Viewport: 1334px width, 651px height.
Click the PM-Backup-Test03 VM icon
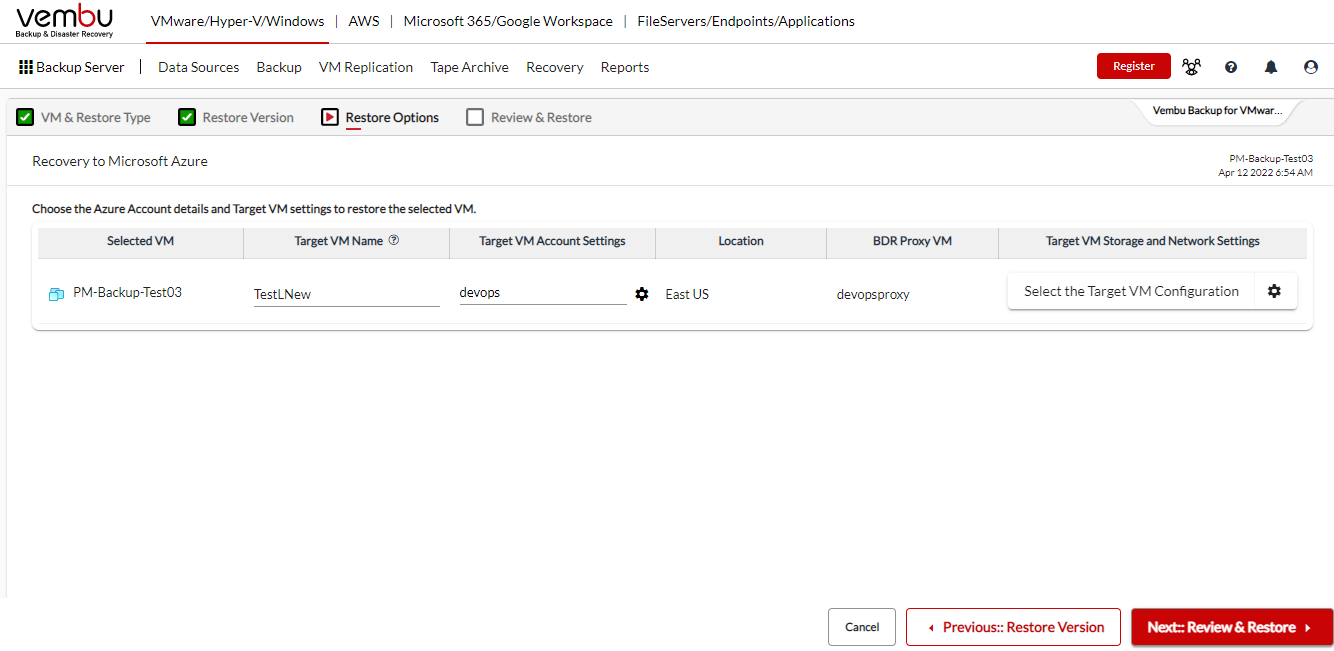pos(56,294)
